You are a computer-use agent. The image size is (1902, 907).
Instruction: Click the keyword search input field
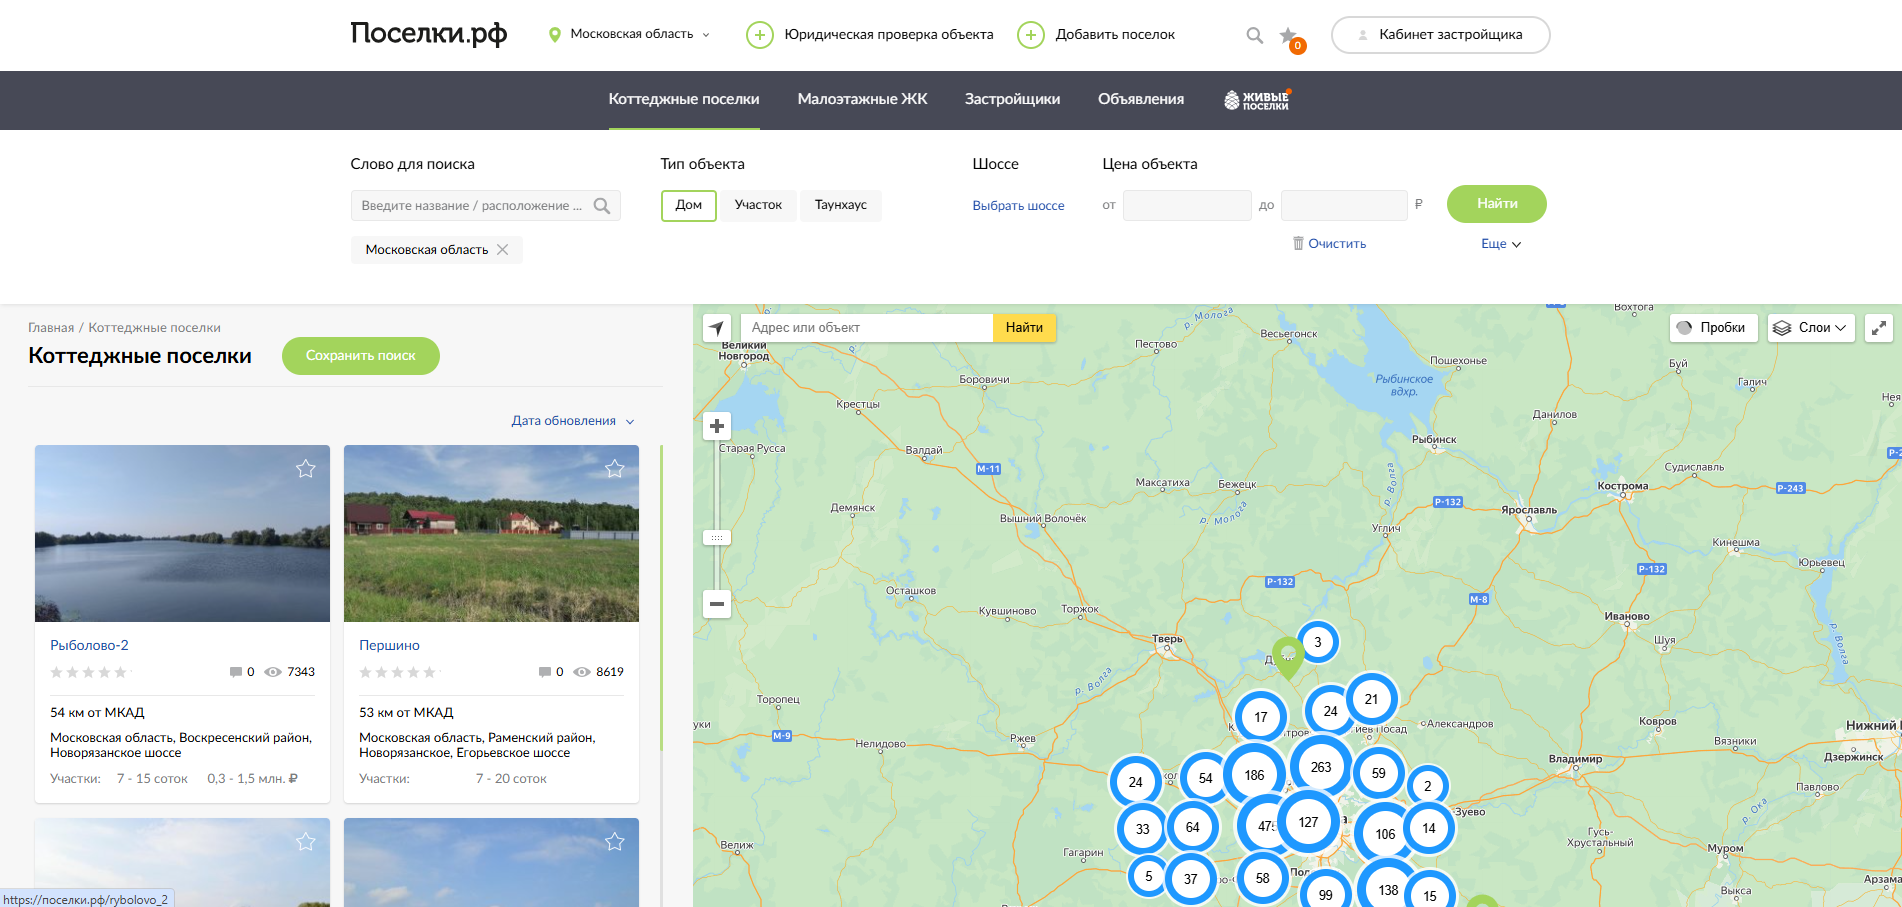(486, 206)
